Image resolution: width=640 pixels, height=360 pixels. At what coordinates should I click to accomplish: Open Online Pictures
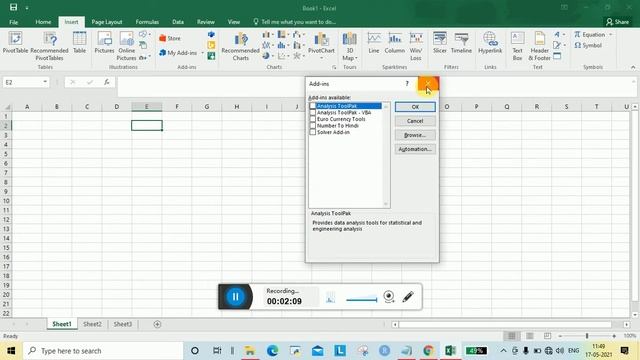coord(127,46)
